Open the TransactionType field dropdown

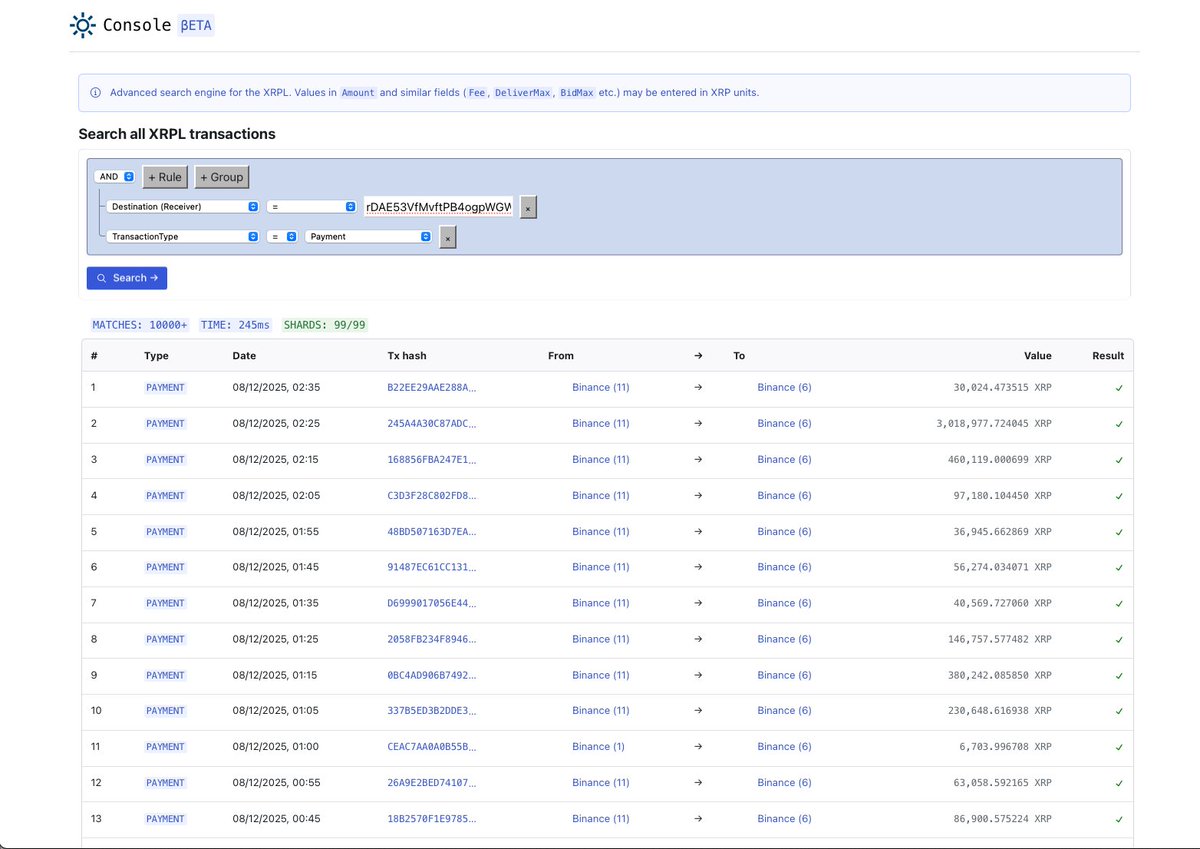pos(183,237)
